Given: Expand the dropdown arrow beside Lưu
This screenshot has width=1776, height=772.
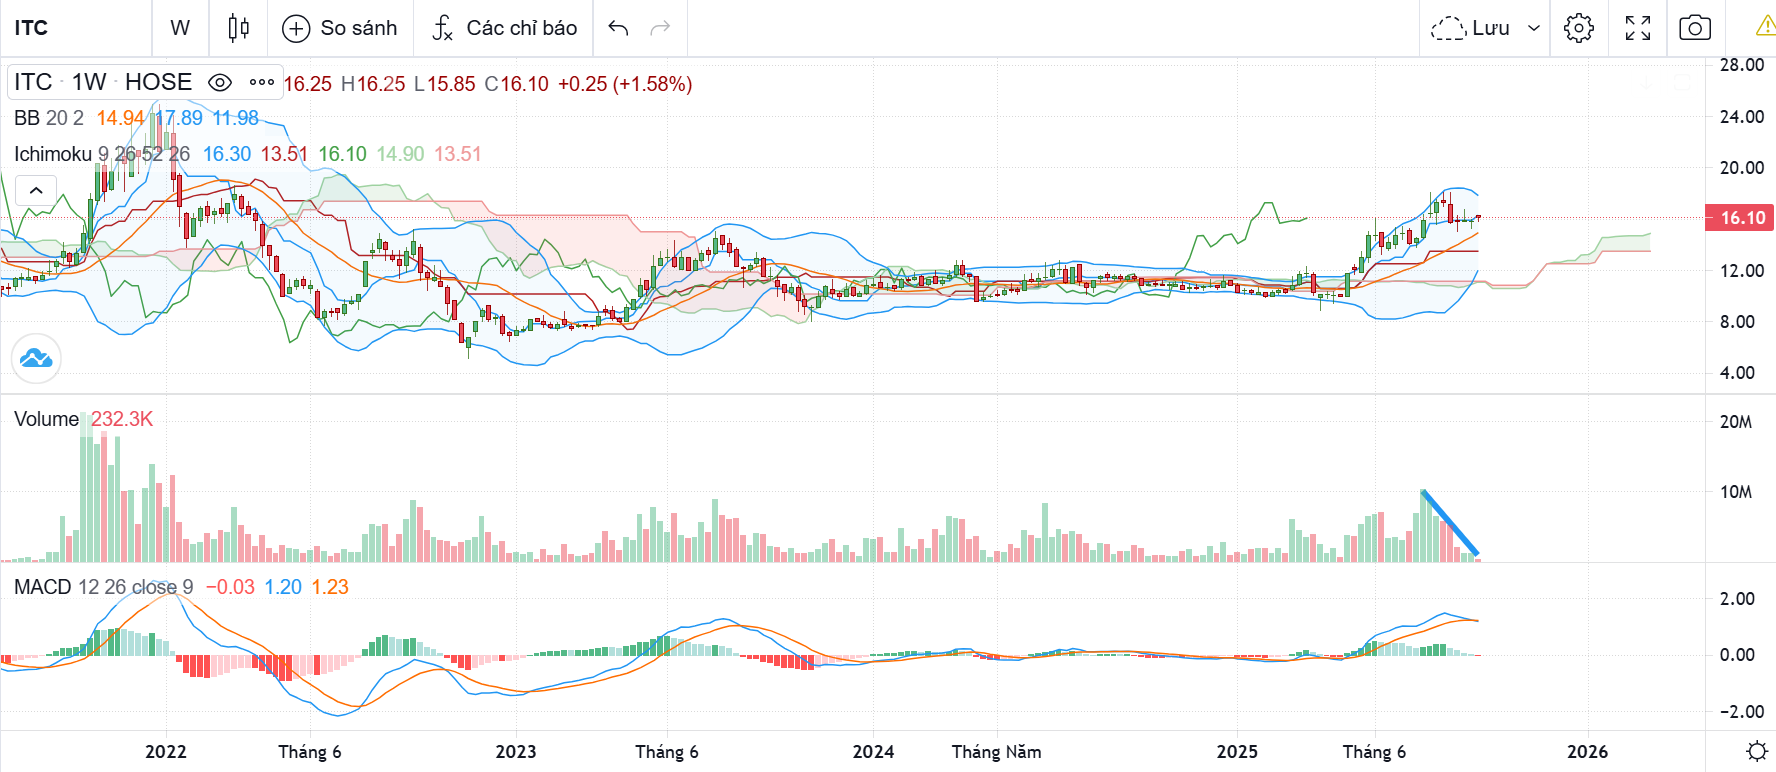Looking at the screenshot, I should coord(1533,28).
